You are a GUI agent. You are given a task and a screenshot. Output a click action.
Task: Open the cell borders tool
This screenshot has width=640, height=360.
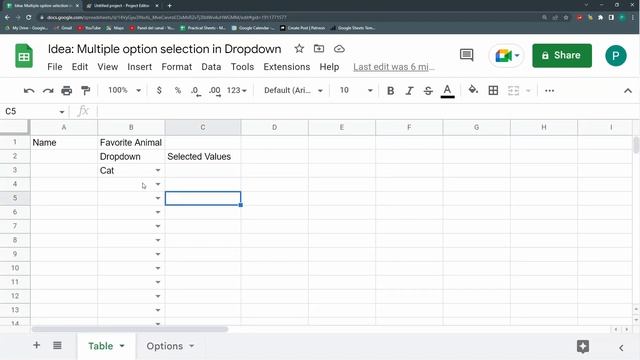tap(493, 91)
